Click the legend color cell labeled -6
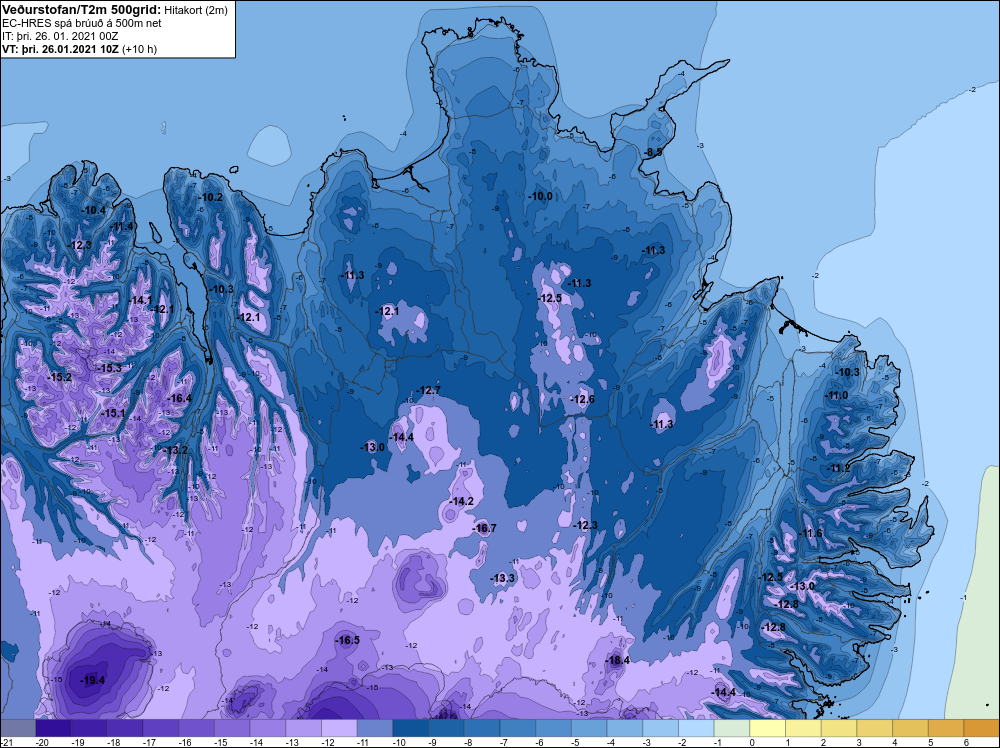The image size is (1000, 748). [x=554, y=728]
